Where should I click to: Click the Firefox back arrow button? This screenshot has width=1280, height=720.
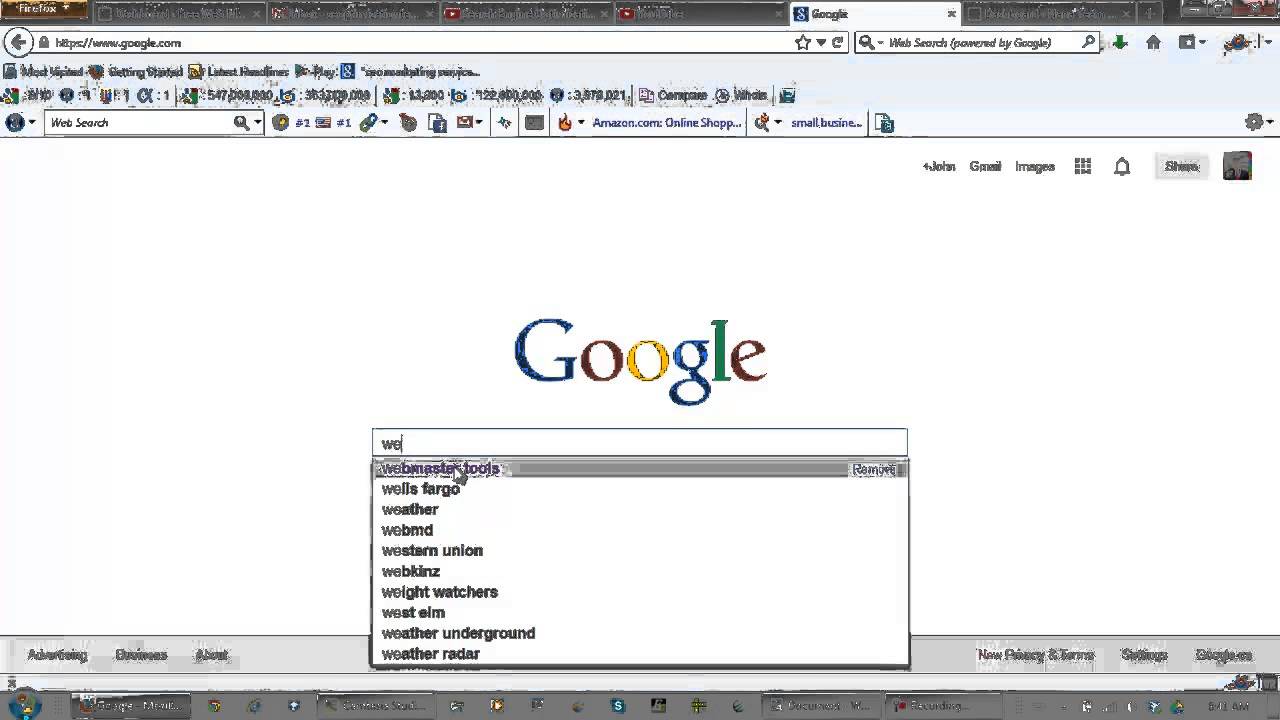pos(18,43)
